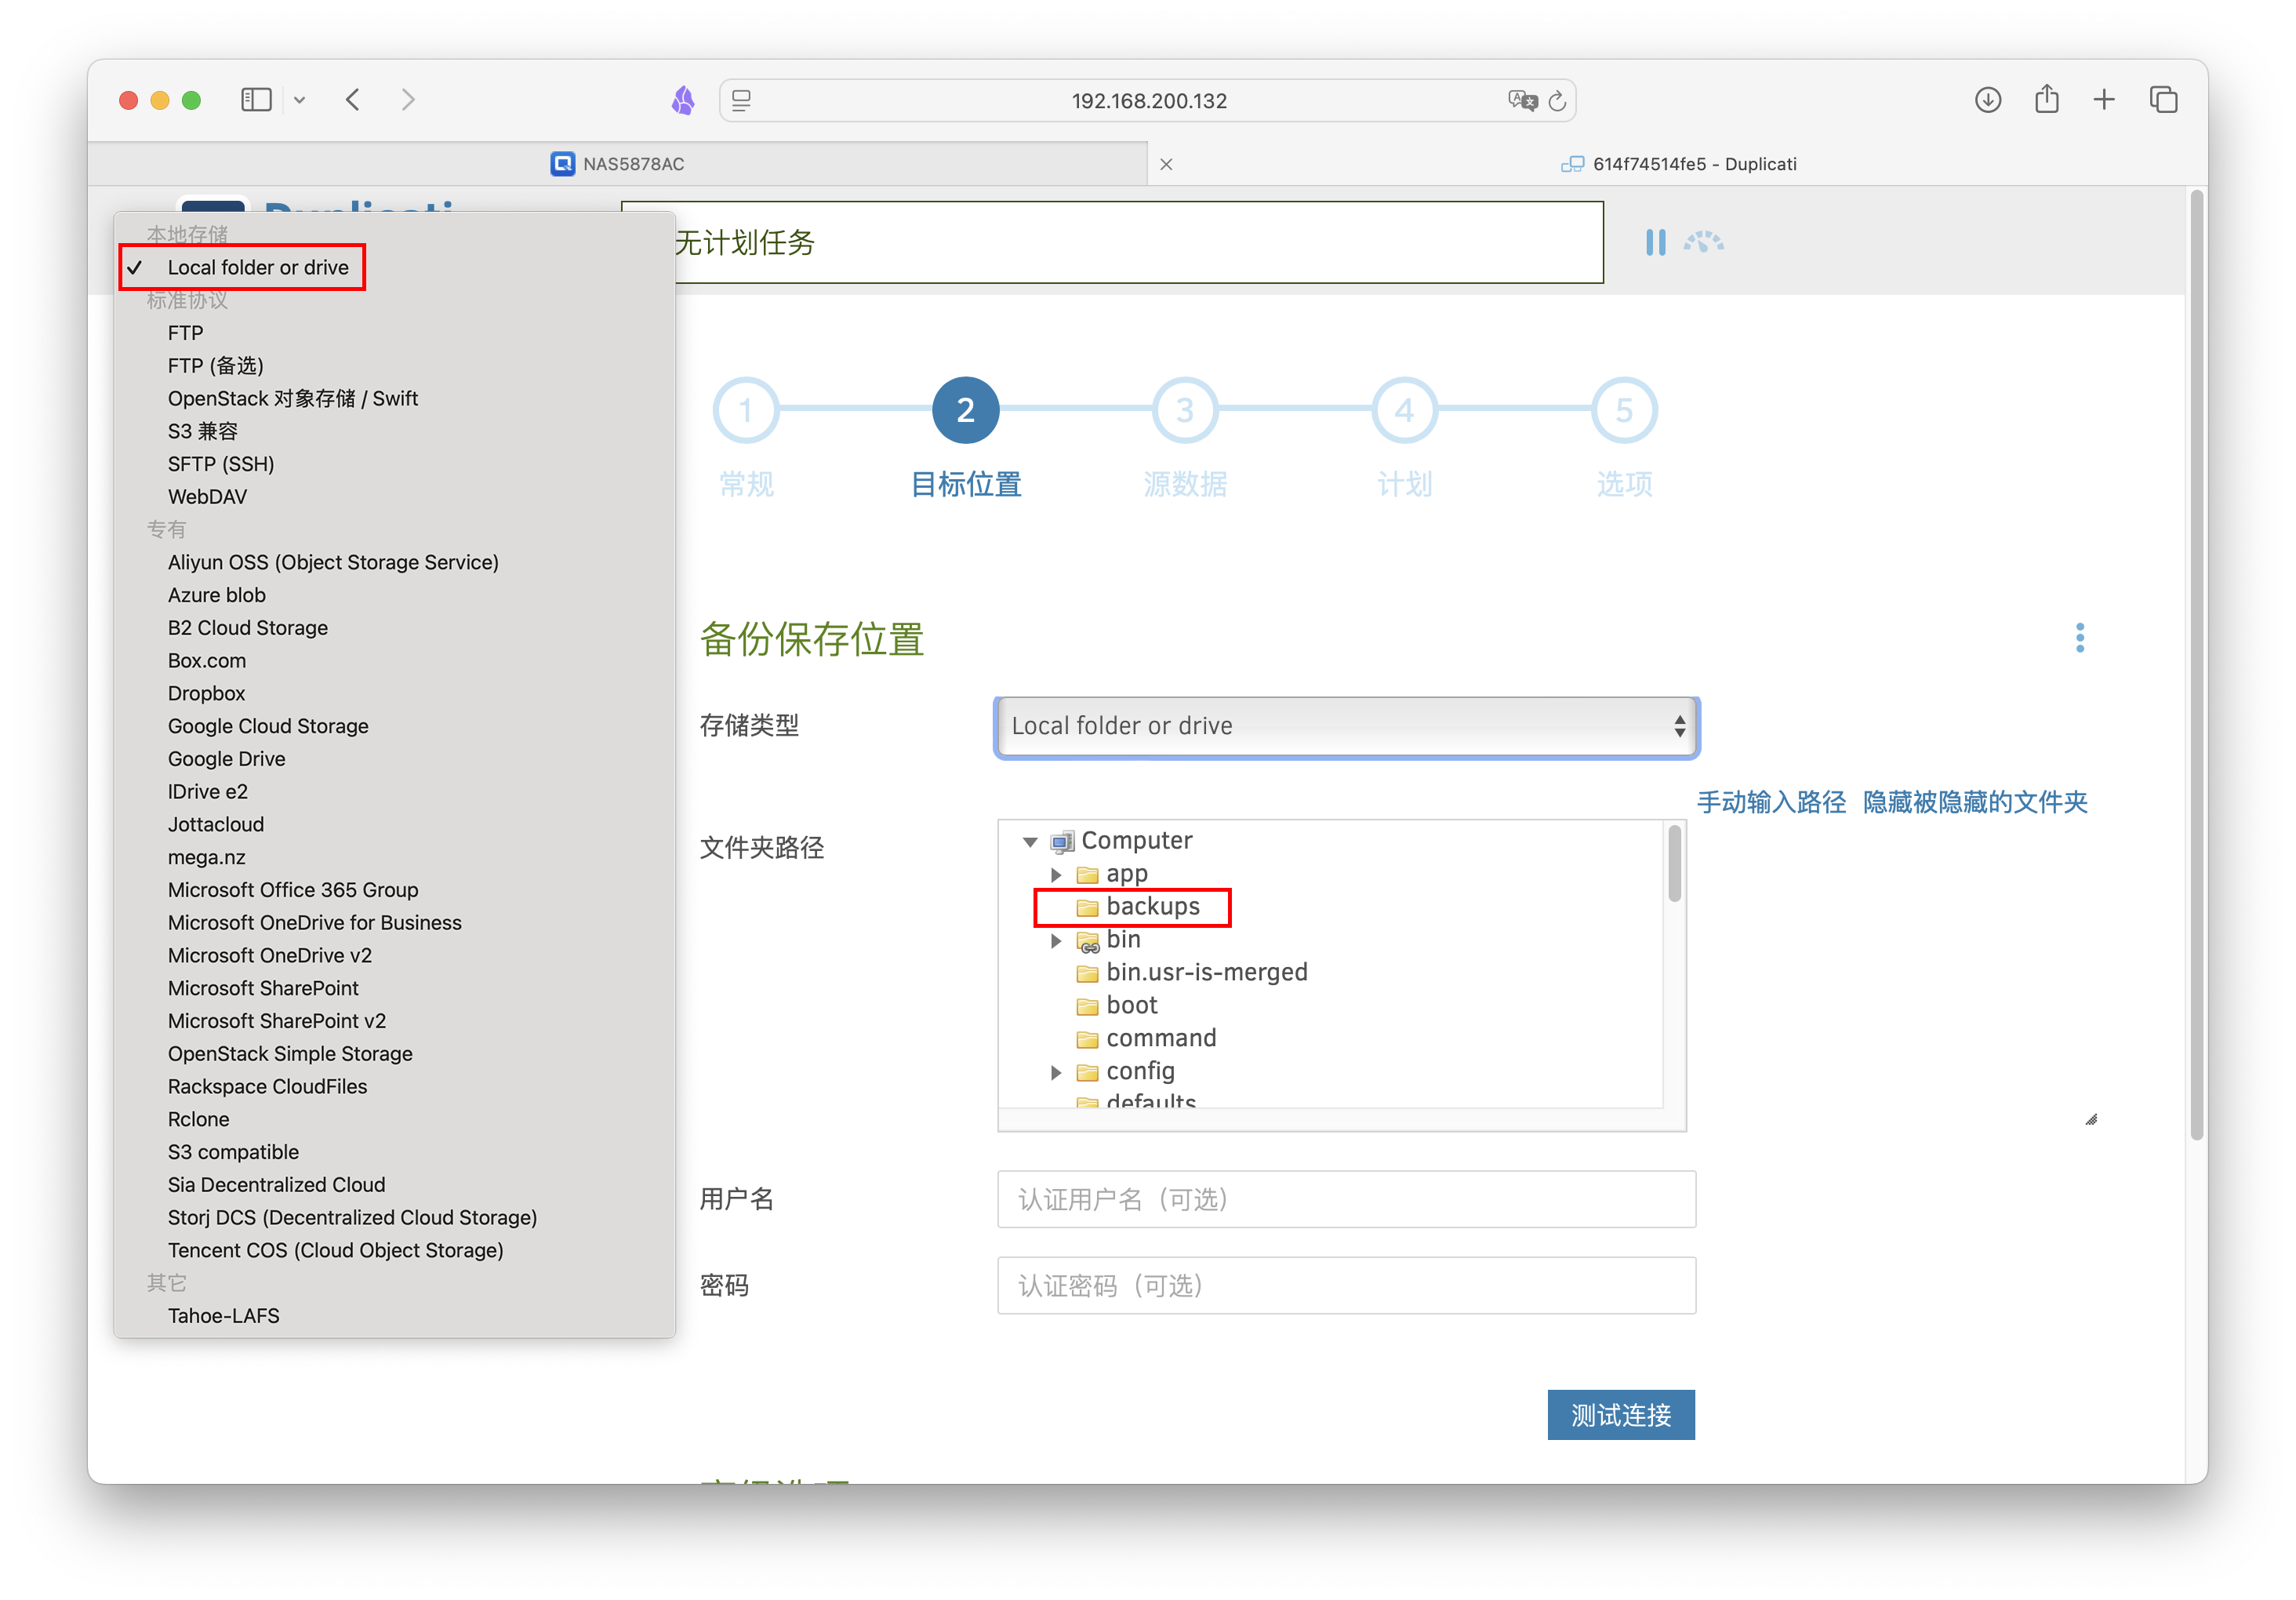Screen dimensions: 2296x1600
Task: Click the translate icon in address bar
Action: [x=1522, y=100]
